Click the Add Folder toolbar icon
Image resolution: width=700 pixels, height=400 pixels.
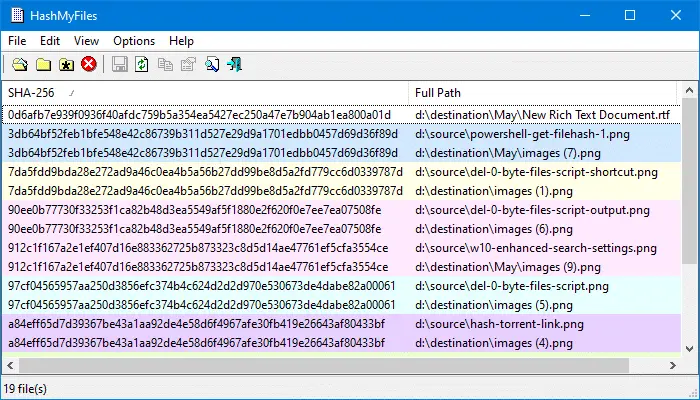43,64
